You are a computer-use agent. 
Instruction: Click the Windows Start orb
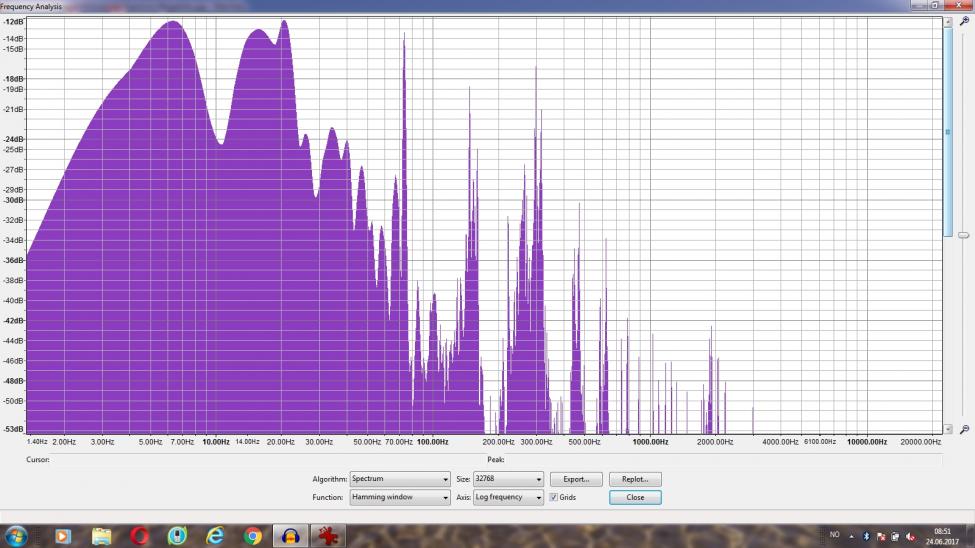(17, 537)
